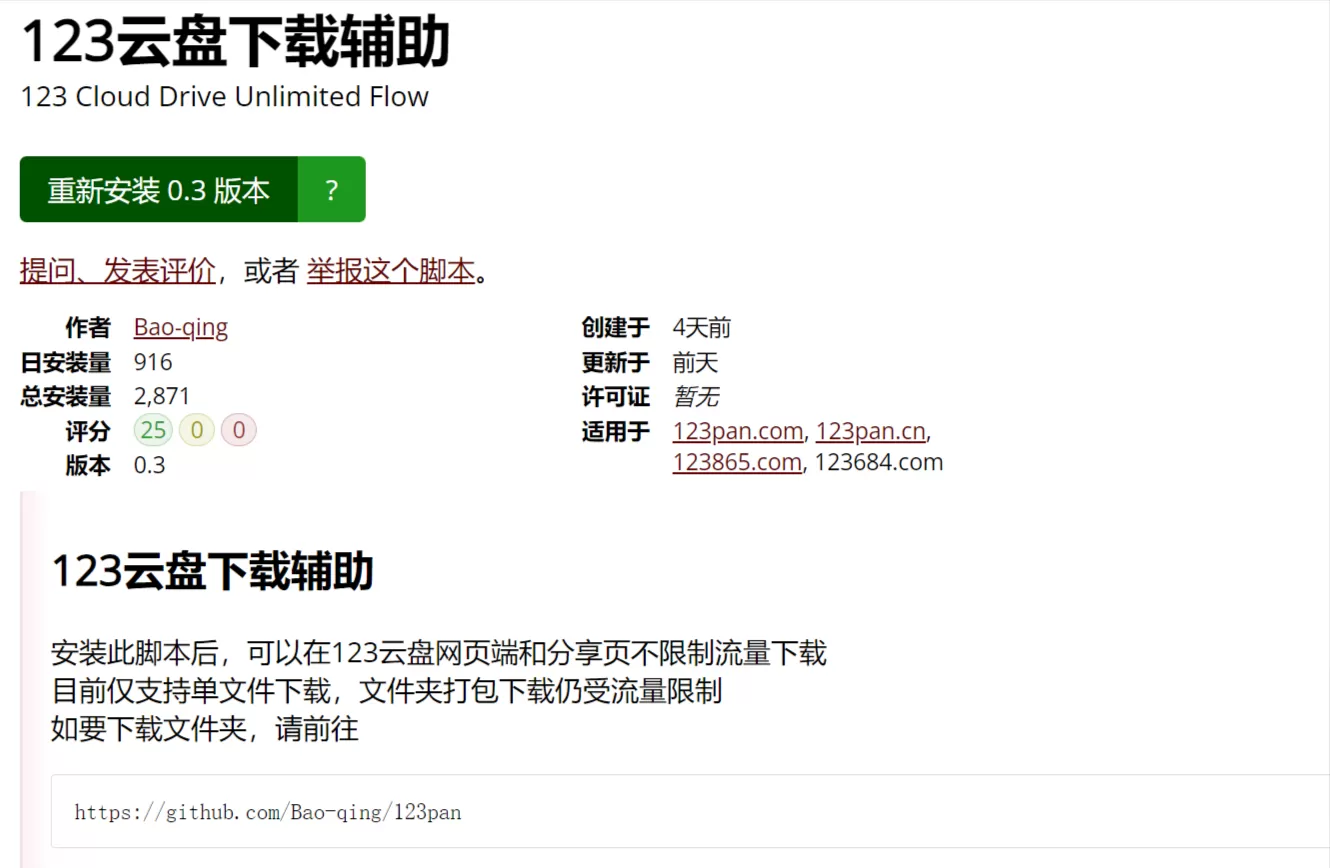
Task: Click the 举报这个脚本 report link
Action: pyautogui.click(x=391, y=270)
